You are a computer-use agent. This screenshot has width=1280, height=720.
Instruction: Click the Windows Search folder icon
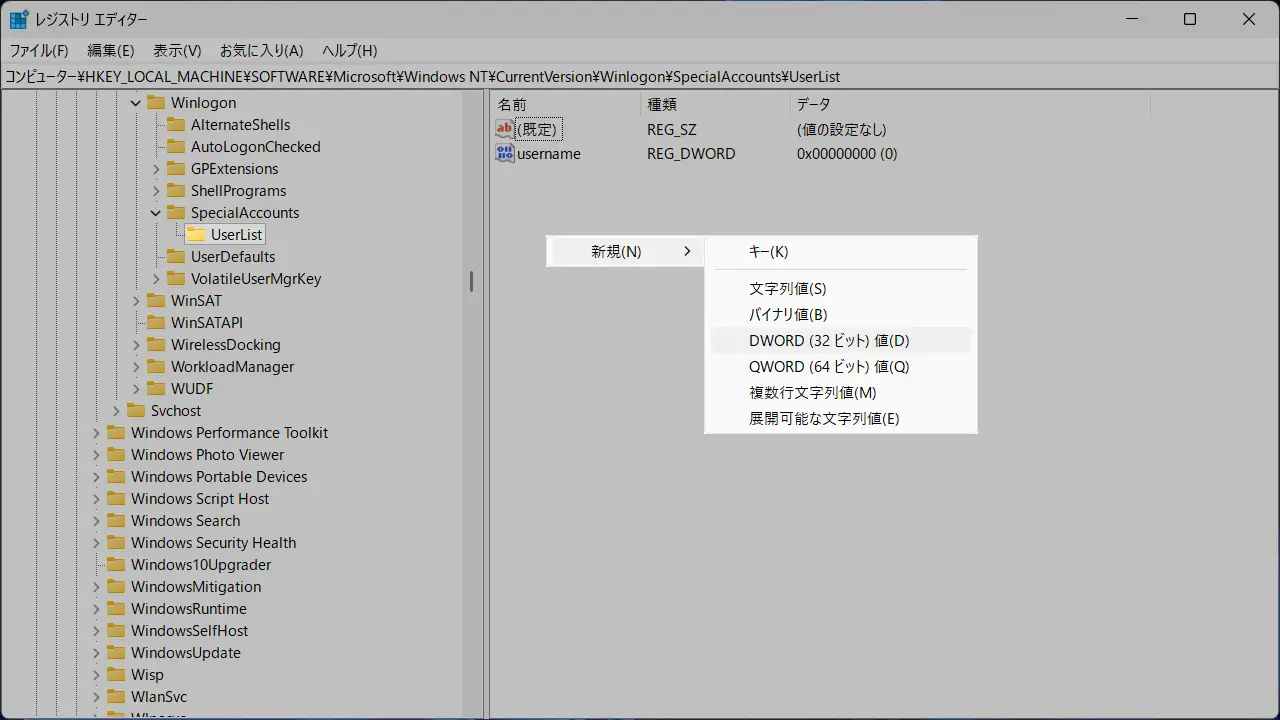coord(116,521)
